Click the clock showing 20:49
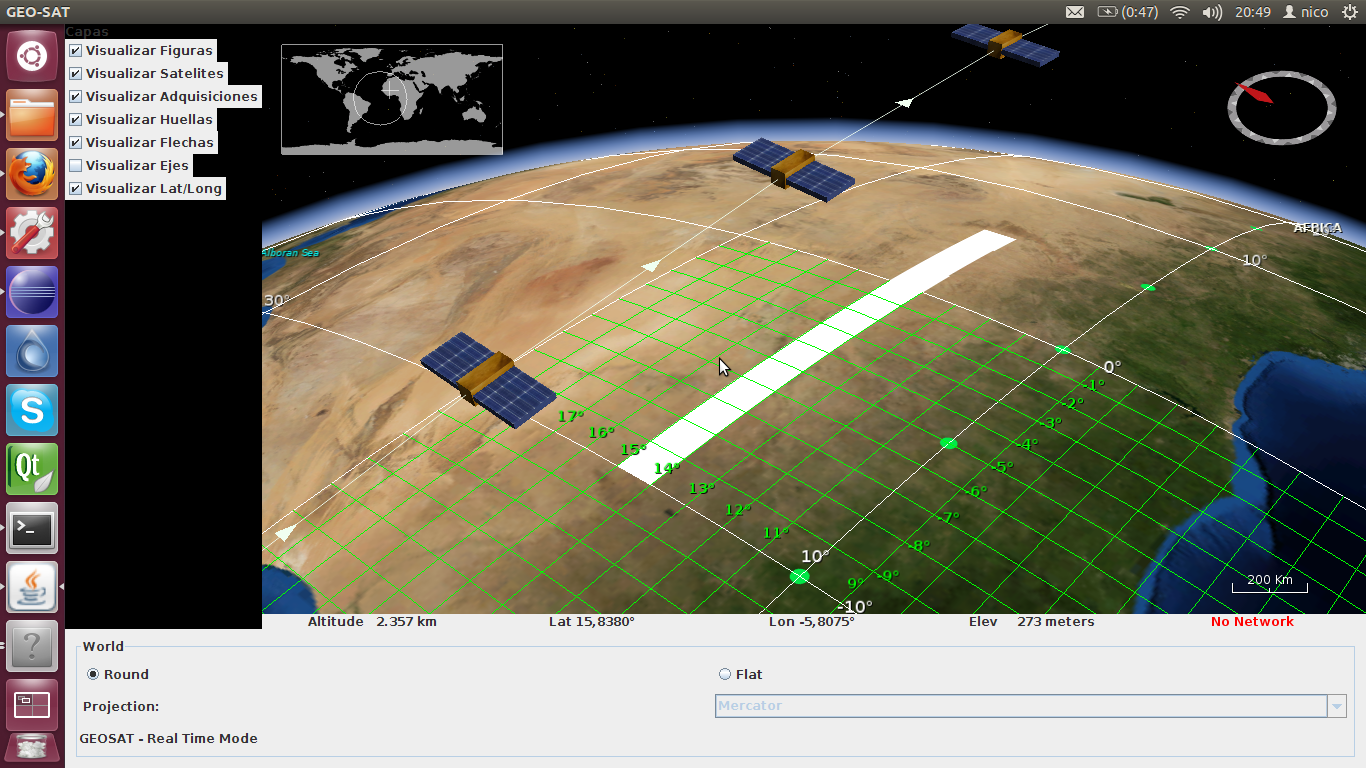Screen dimensions: 1366x768 click(x=1252, y=12)
